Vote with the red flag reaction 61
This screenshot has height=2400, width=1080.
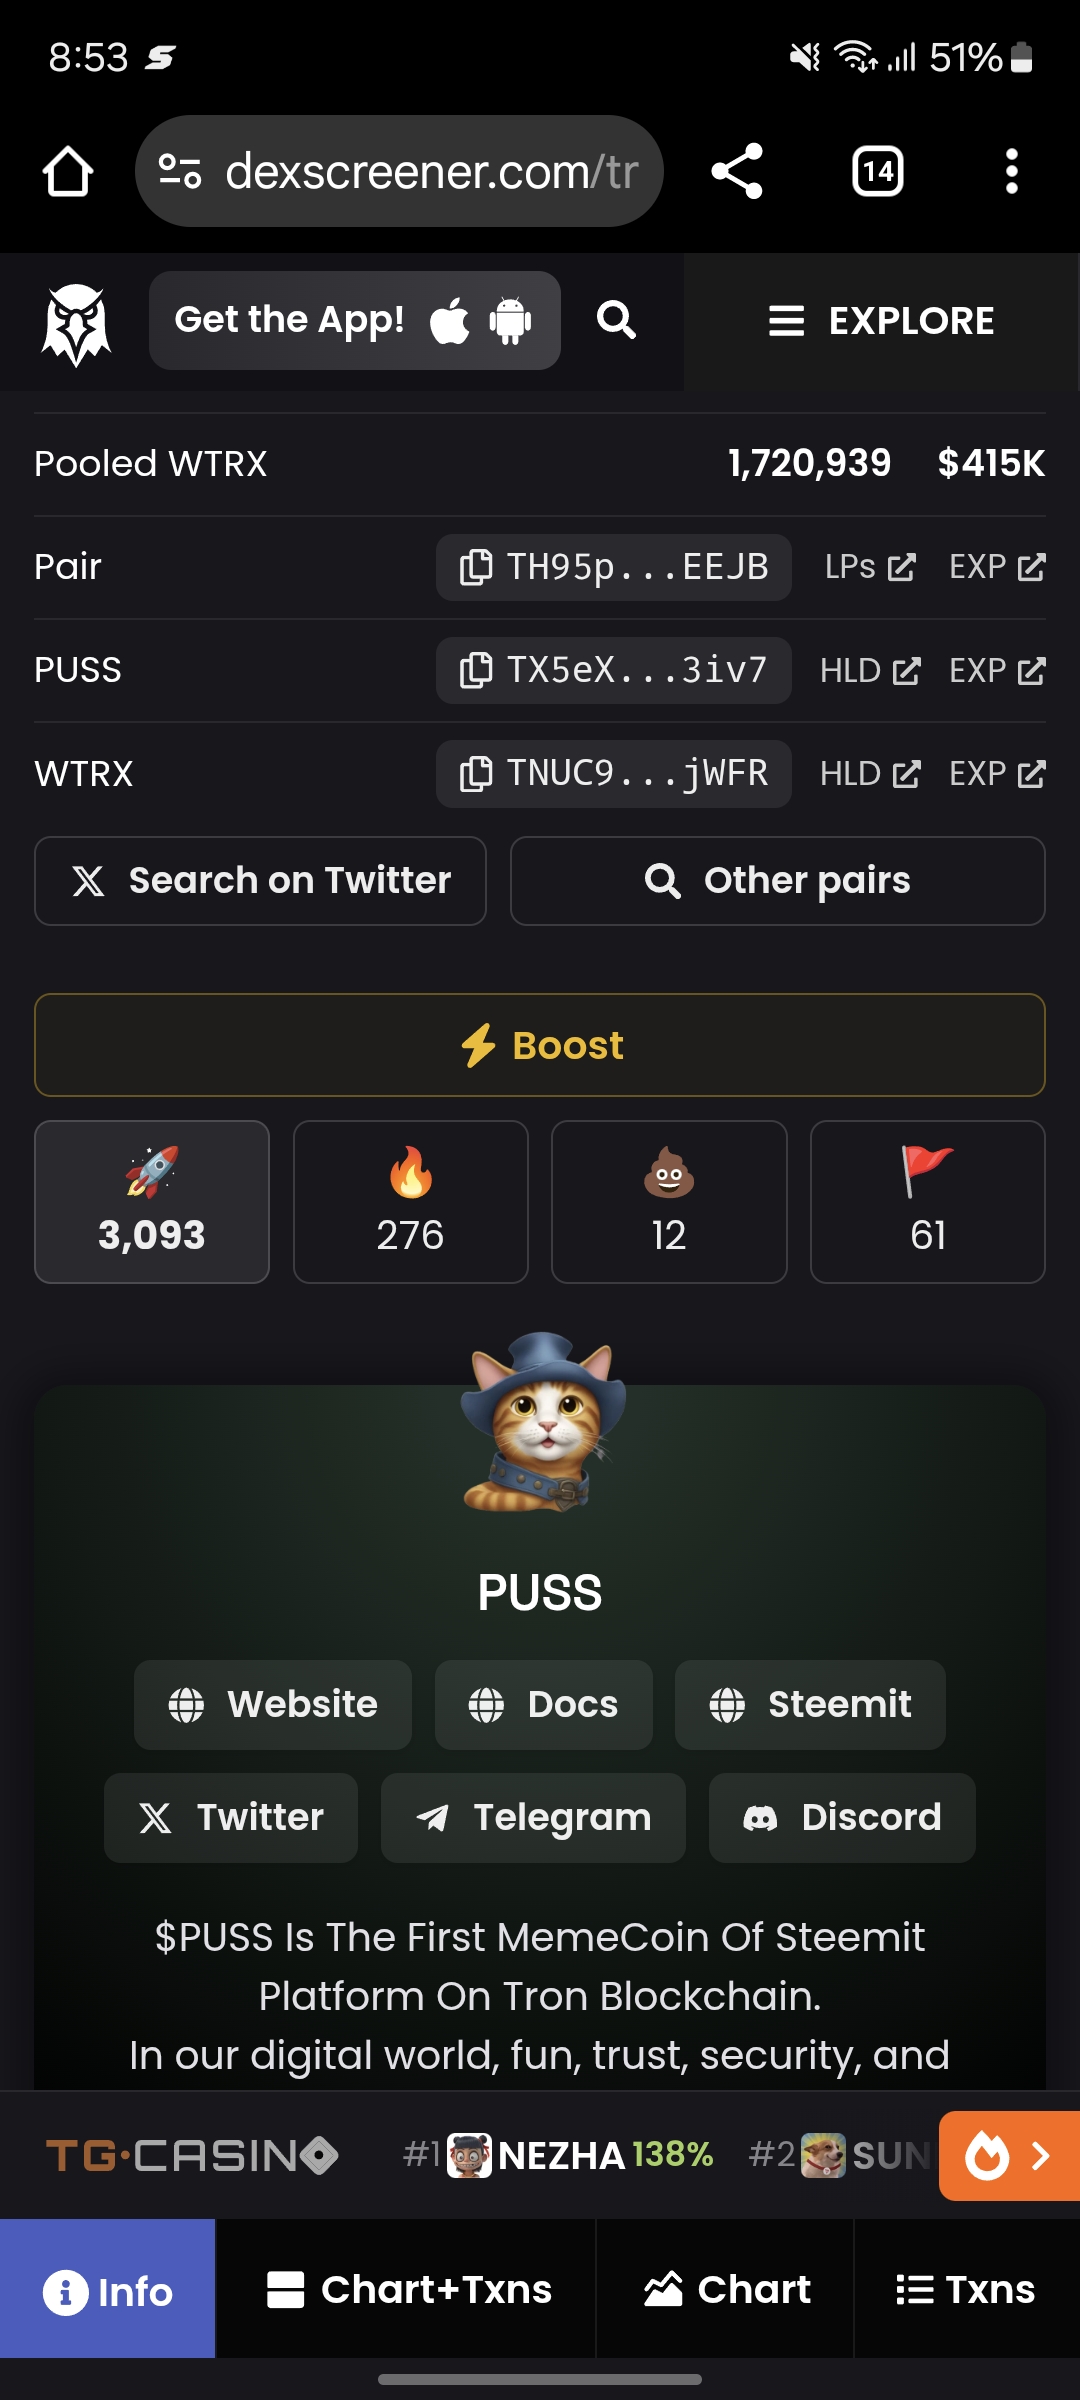(x=928, y=1202)
